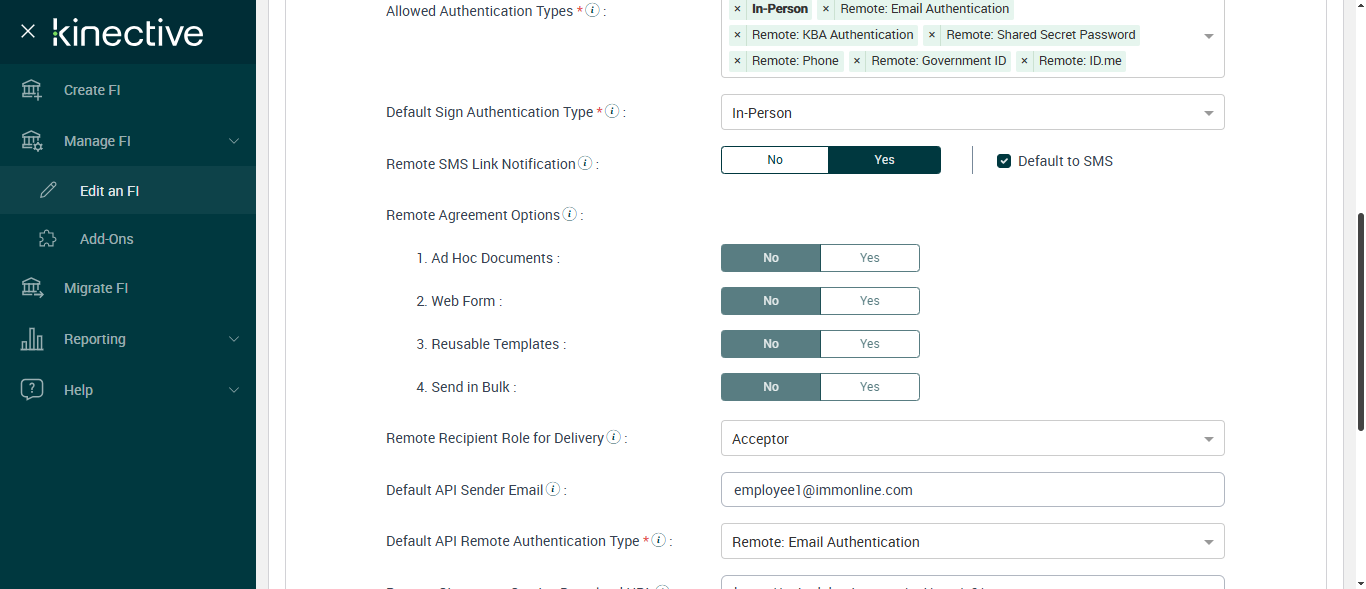
Task: Expand Default API Remote Authentication Type dropdown
Action: point(972,542)
